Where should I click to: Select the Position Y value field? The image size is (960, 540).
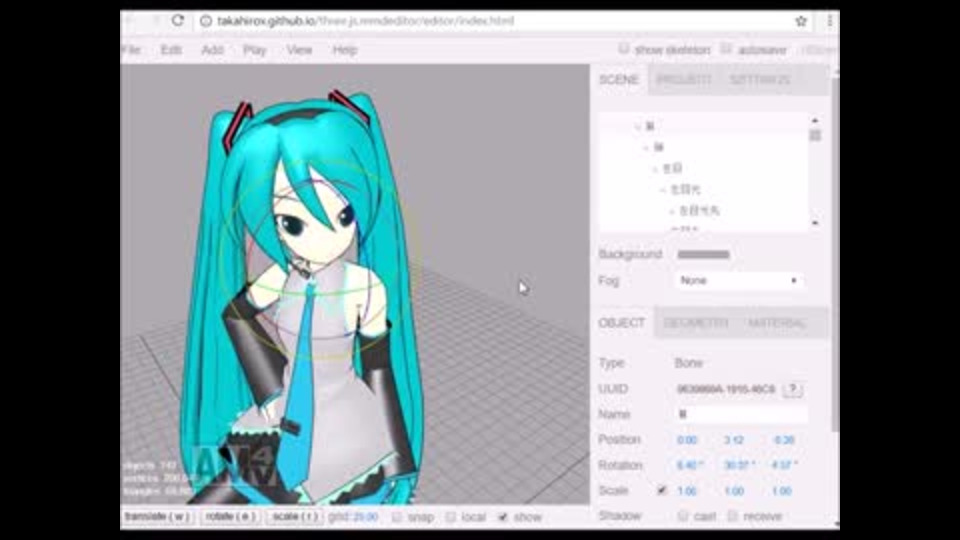coord(734,440)
